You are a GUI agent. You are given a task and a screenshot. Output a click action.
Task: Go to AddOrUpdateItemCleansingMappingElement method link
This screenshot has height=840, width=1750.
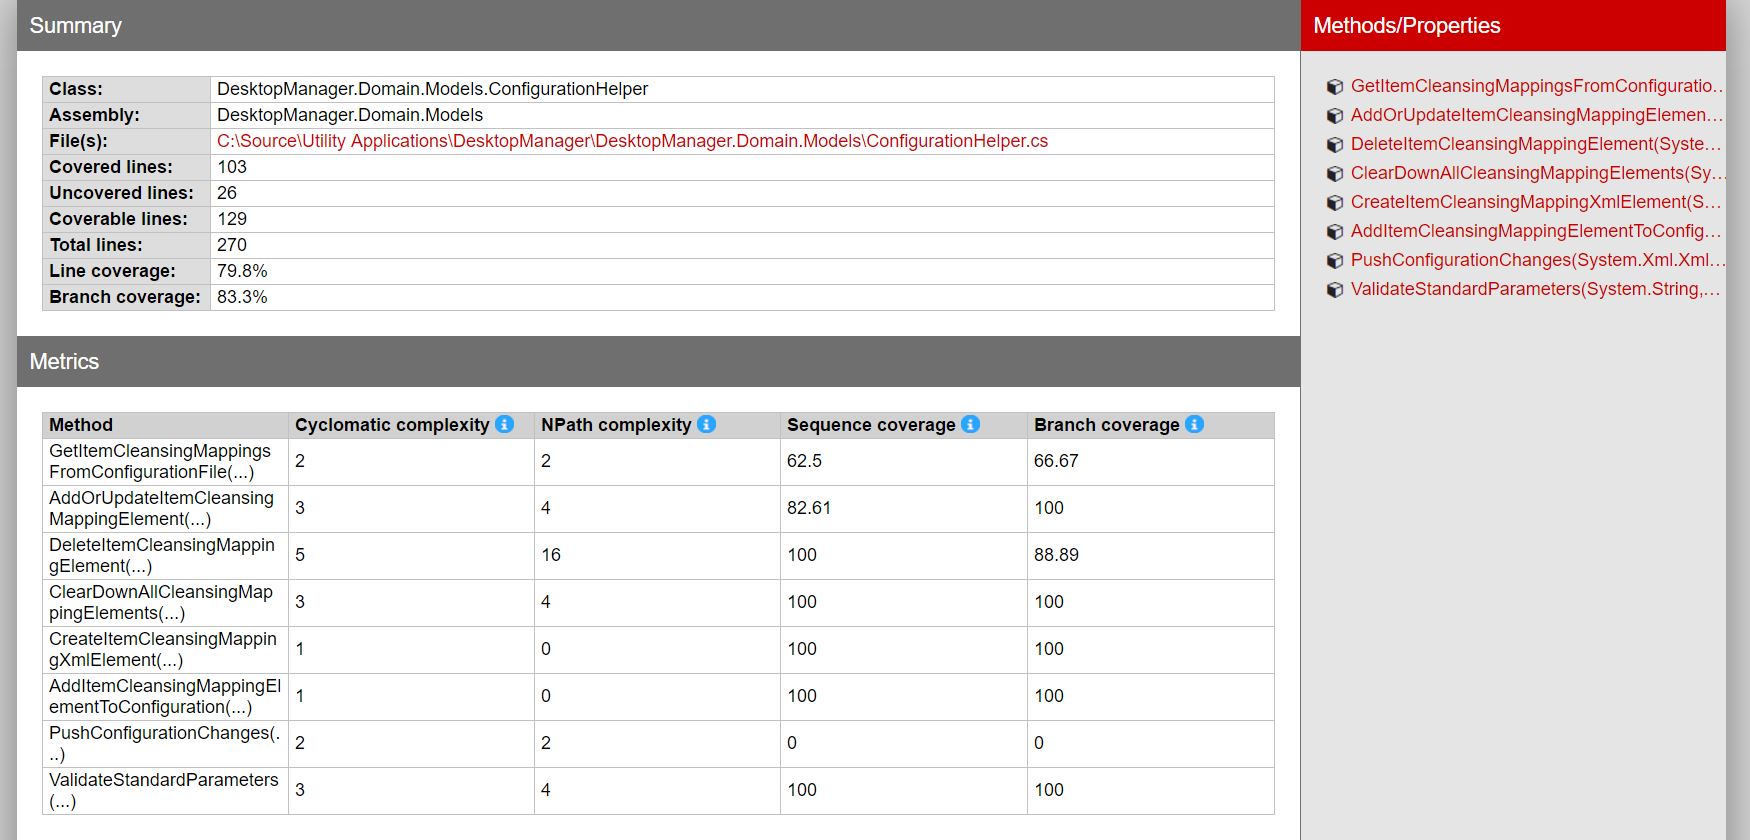click(1535, 115)
